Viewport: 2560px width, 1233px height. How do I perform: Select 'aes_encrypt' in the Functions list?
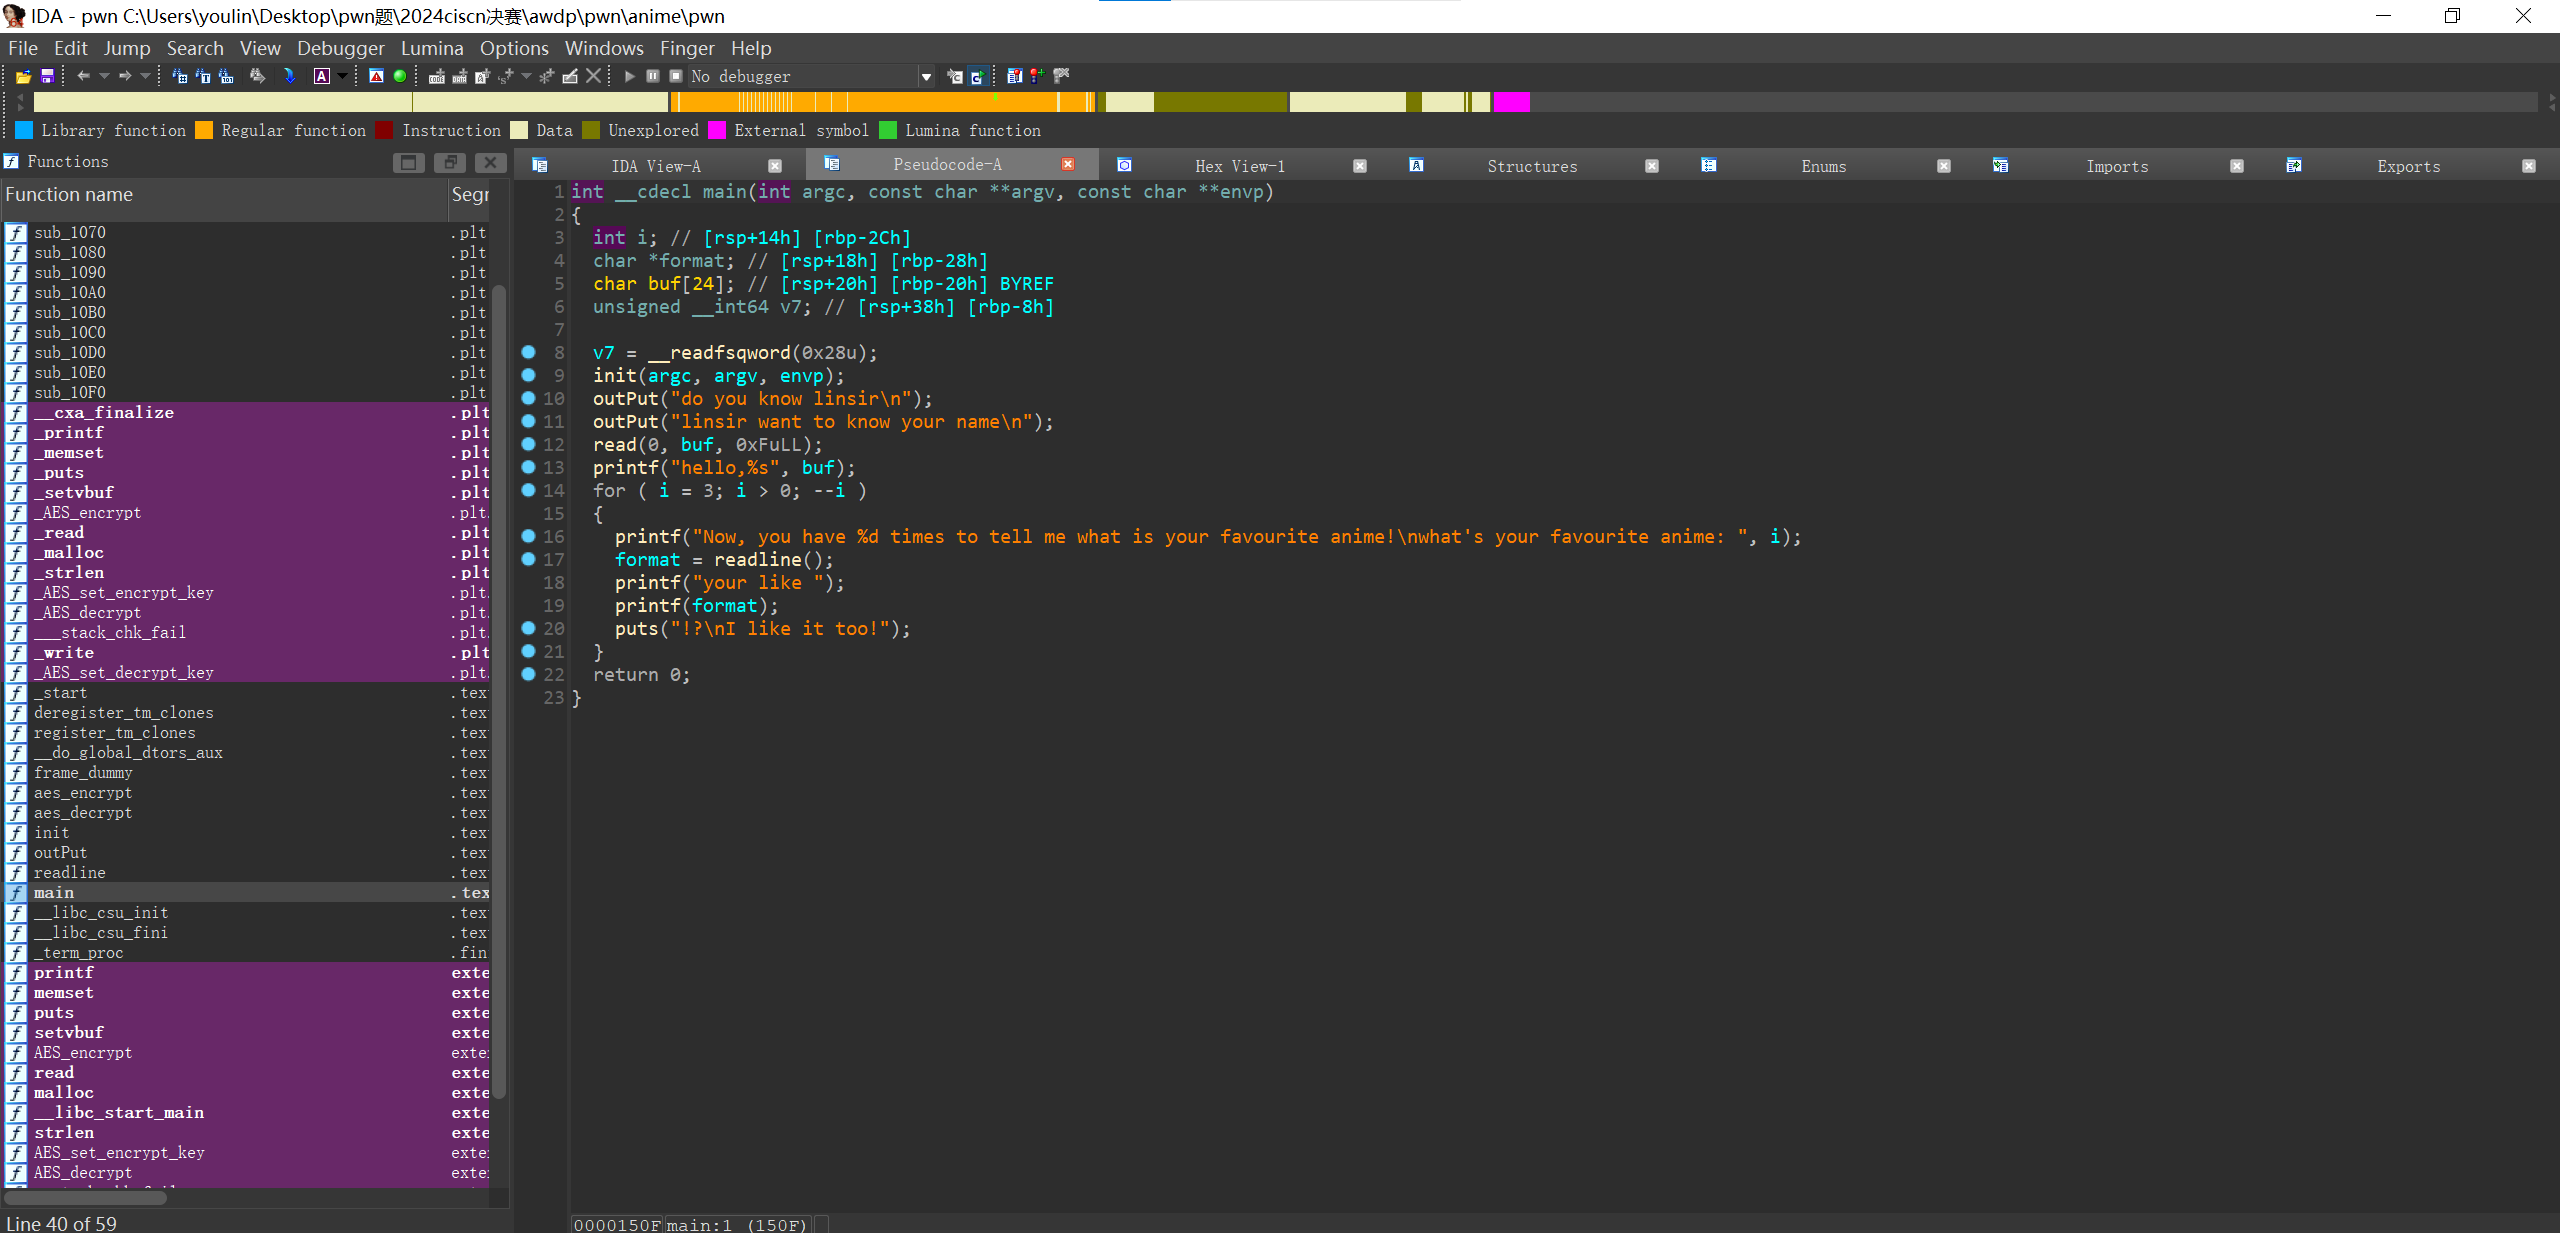[x=247, y=792]
